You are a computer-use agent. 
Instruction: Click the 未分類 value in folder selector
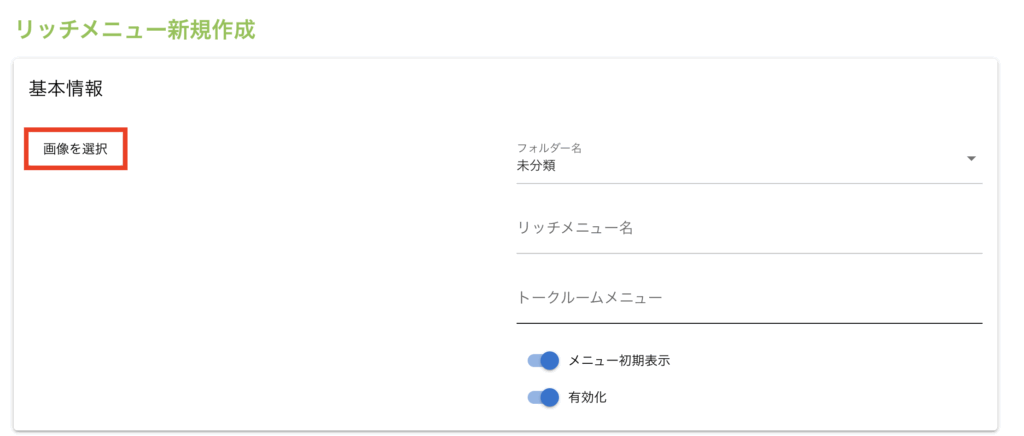click(536, 166)
